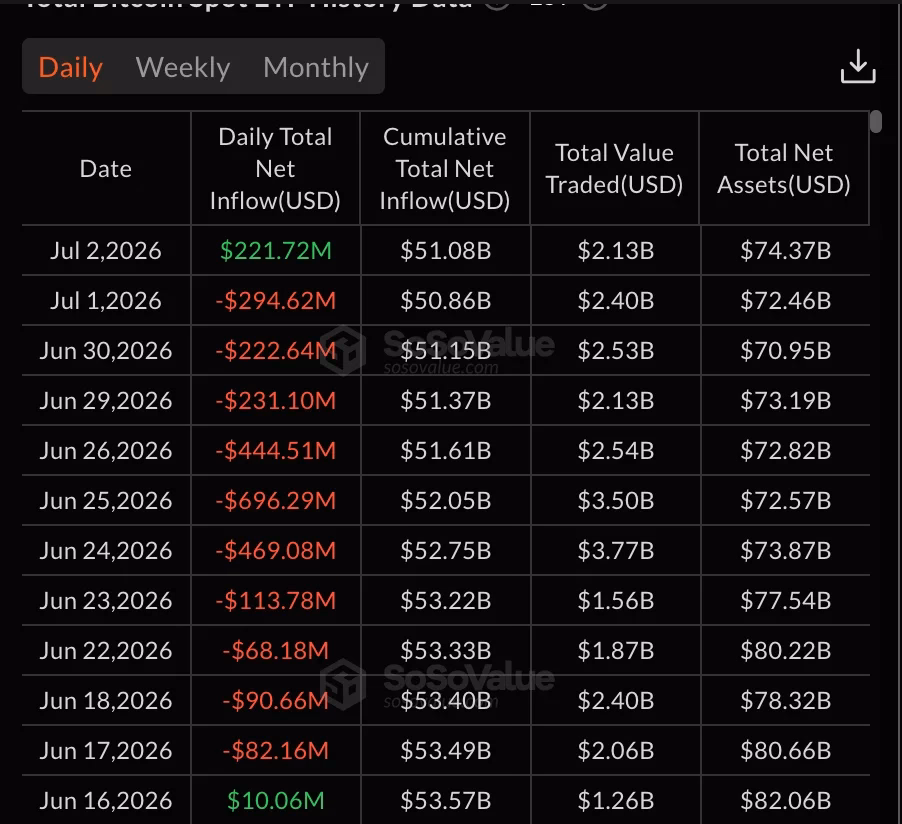Image resolution: width=902 pixels, height=824 pixels.
Task: Select the $80.22B net assets value
Action: click(x=786, y=651)
